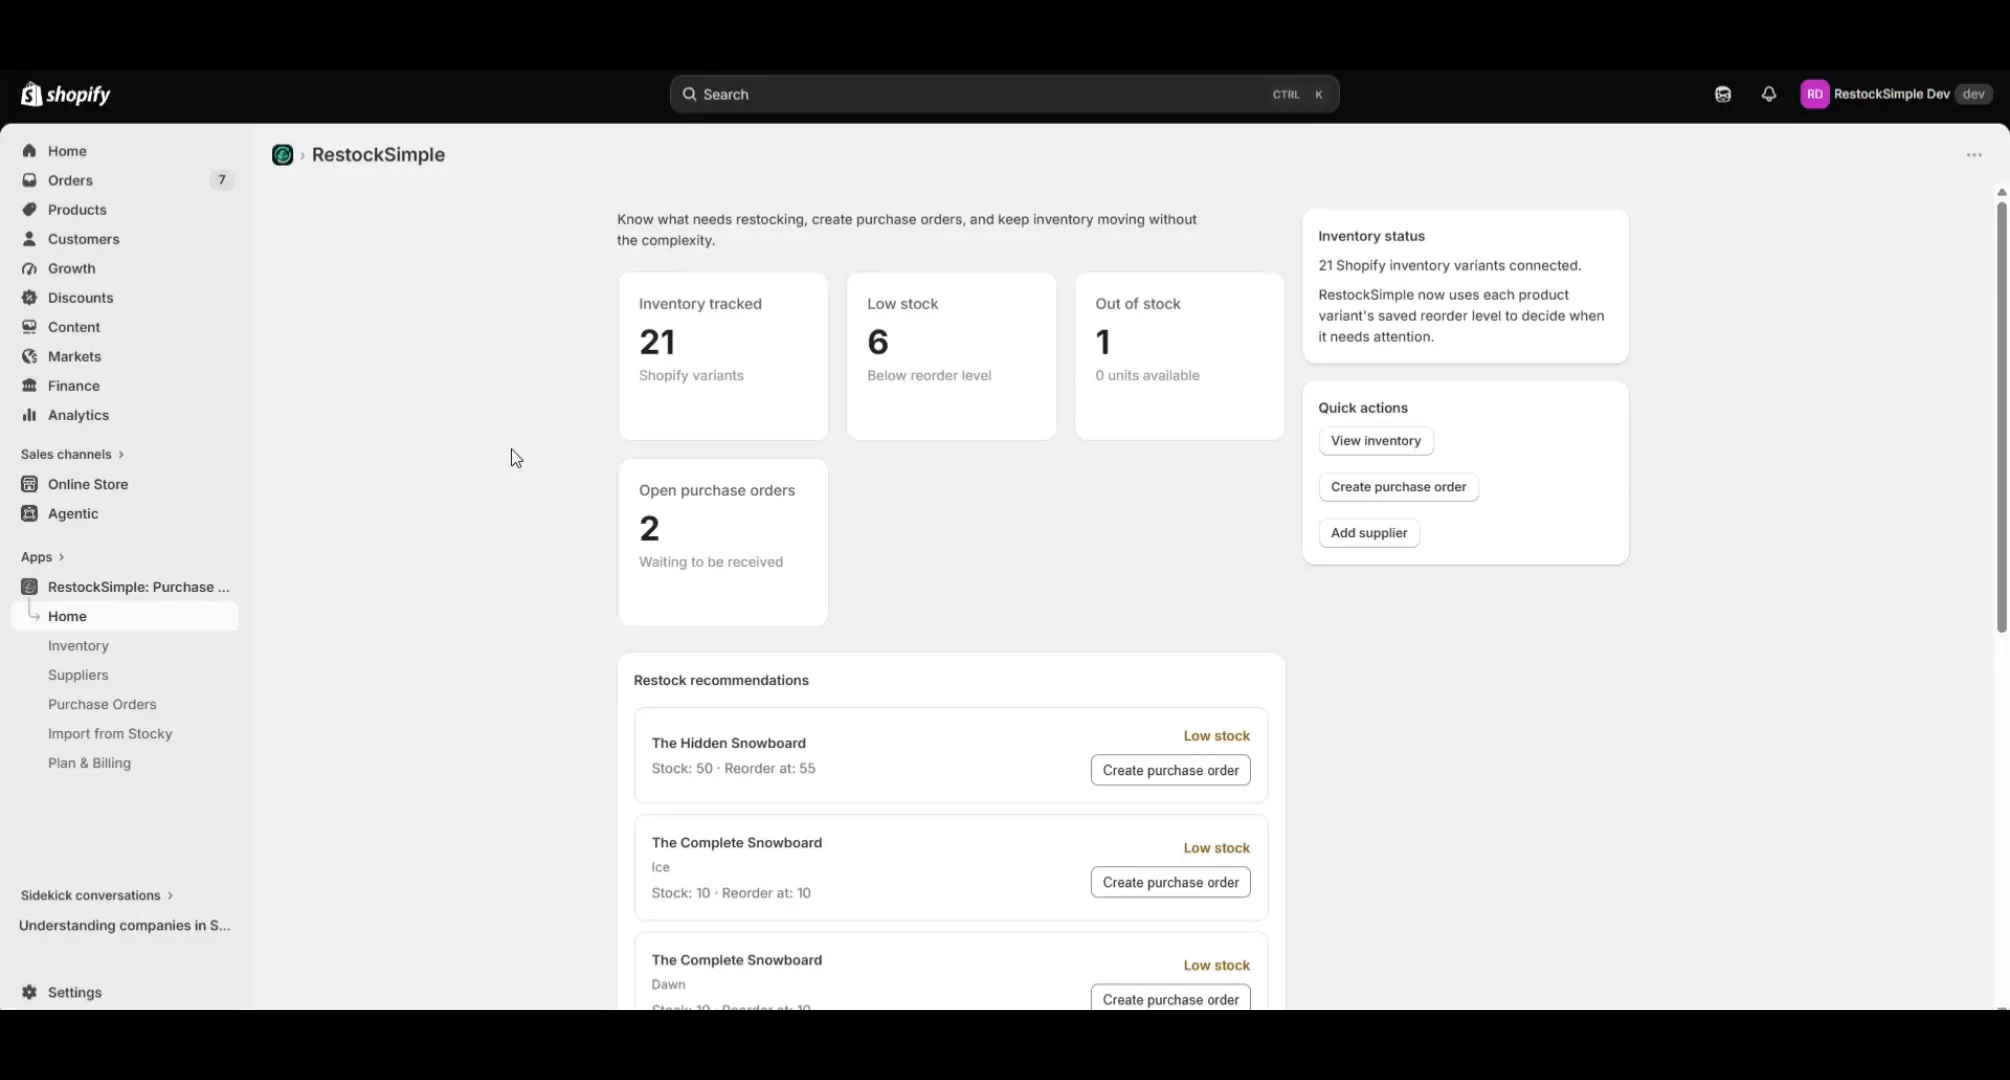Click the Content icon in sidebar

click(29, 327)
